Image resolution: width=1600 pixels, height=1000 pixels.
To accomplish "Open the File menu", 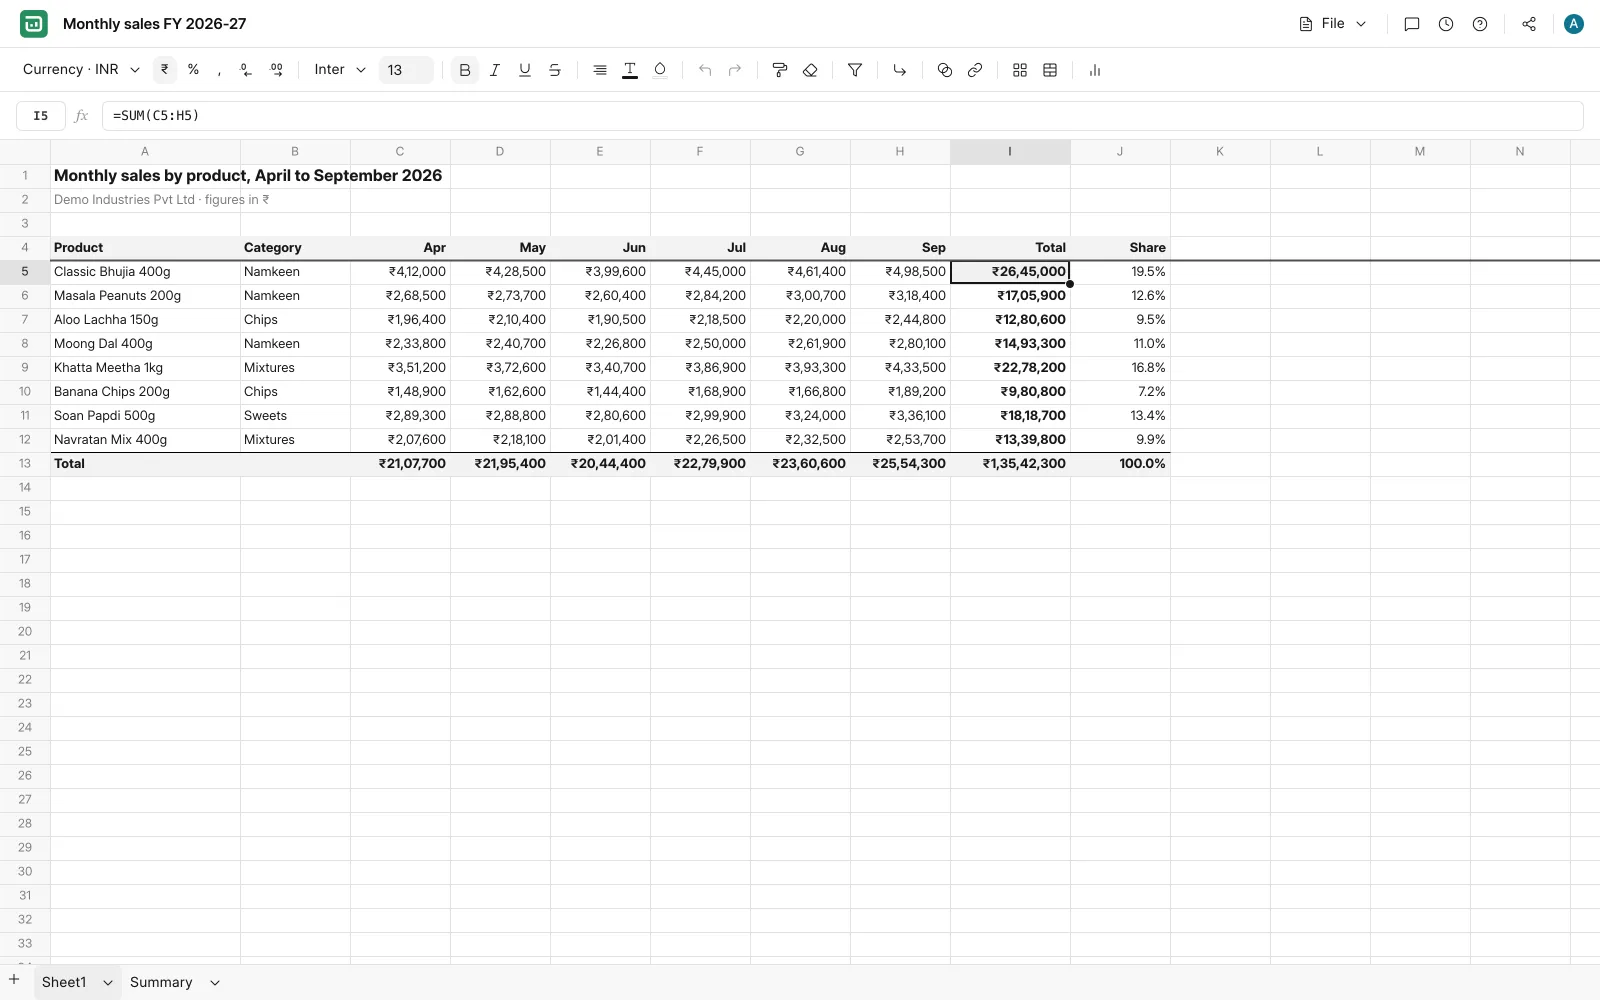I will tap(1333, 24).
